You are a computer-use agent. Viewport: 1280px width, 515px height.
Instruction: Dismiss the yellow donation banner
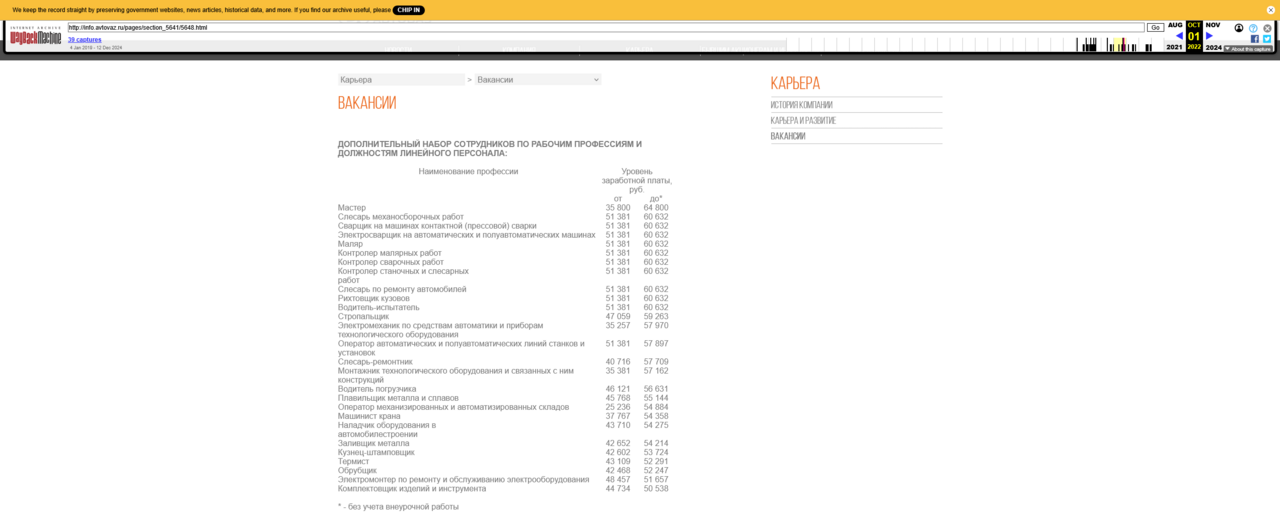pos(1271,10)
